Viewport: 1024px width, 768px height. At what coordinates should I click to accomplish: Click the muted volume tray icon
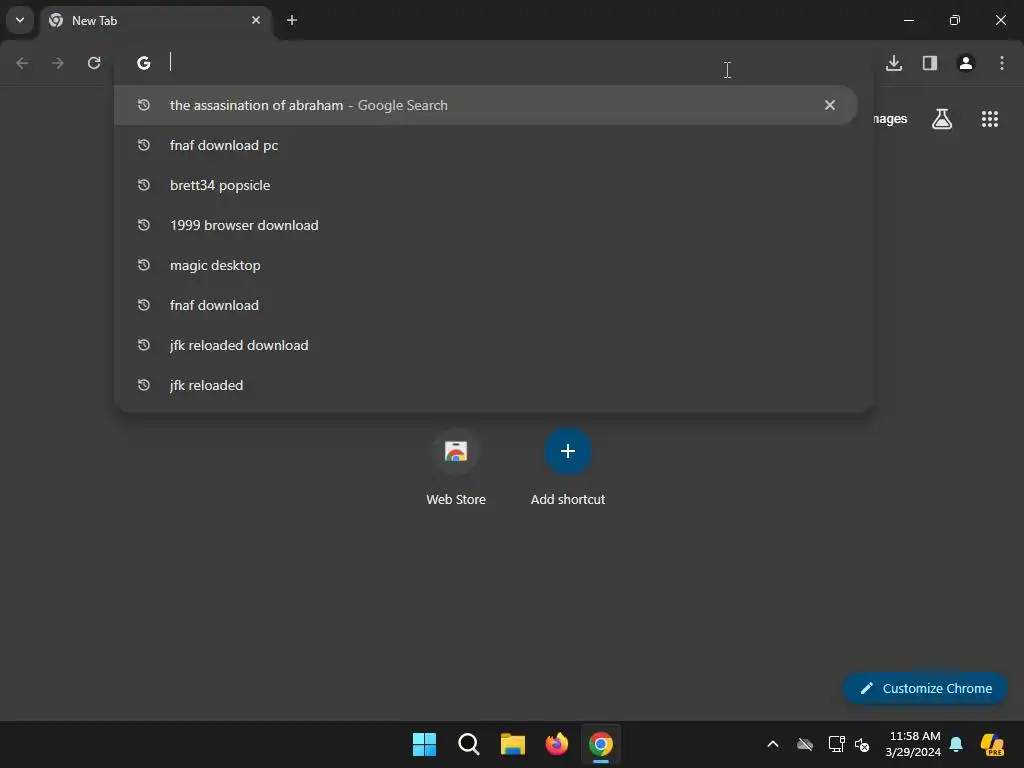point(862,744)
